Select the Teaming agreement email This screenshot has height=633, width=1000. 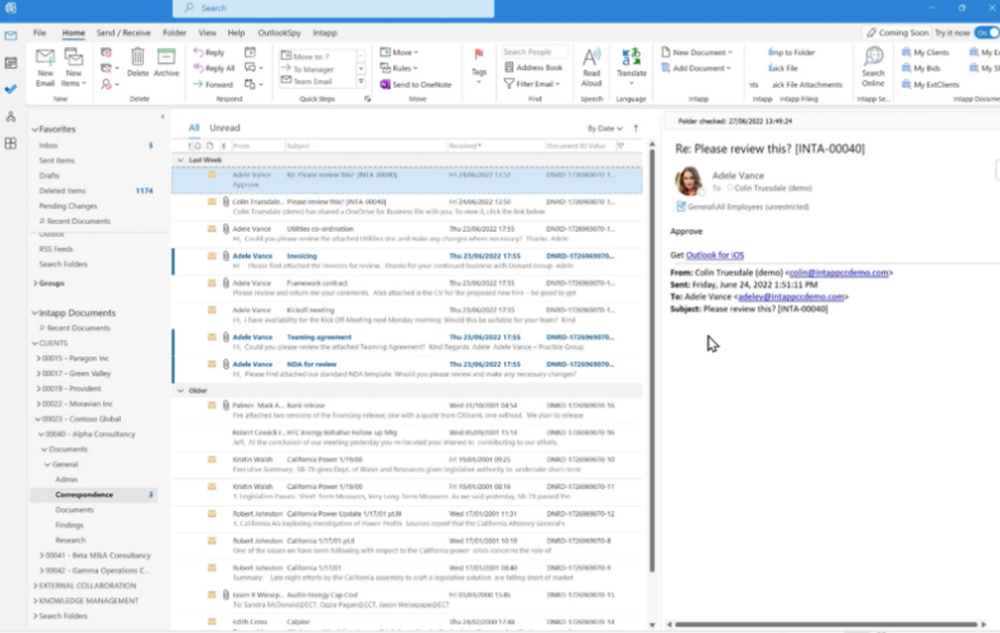click(x=407, y=342)
